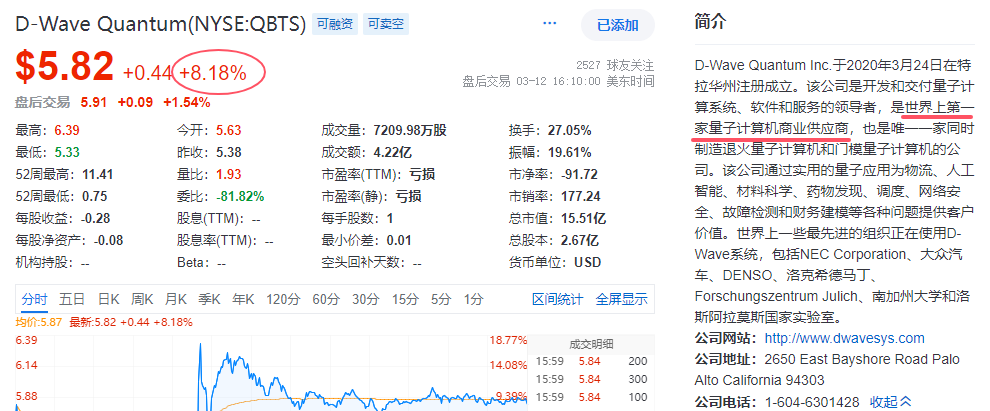This screenshot has width=990, height=411.
Task: Switch to the 月K chart tab
Action: [x=176, y=299]
